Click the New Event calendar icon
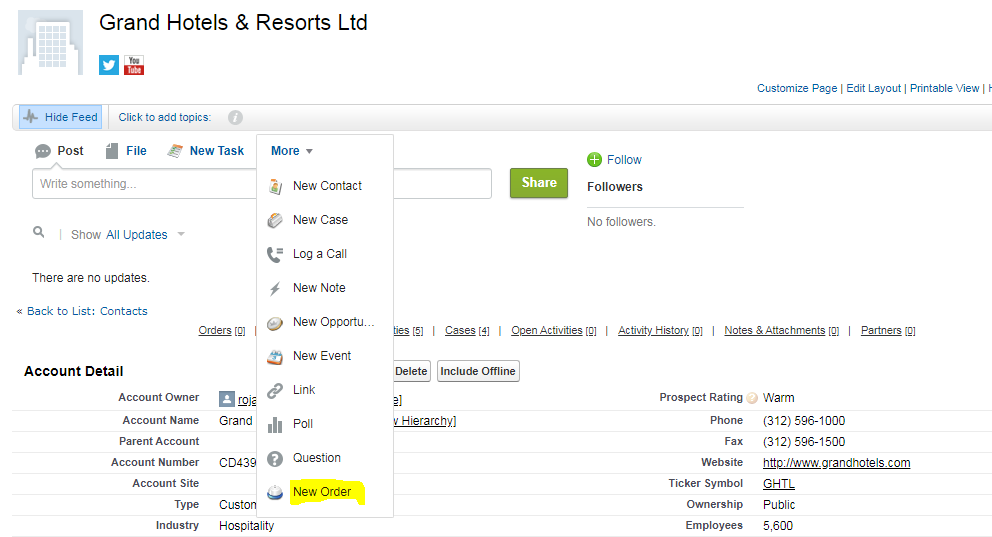 (x=275, y=357)
